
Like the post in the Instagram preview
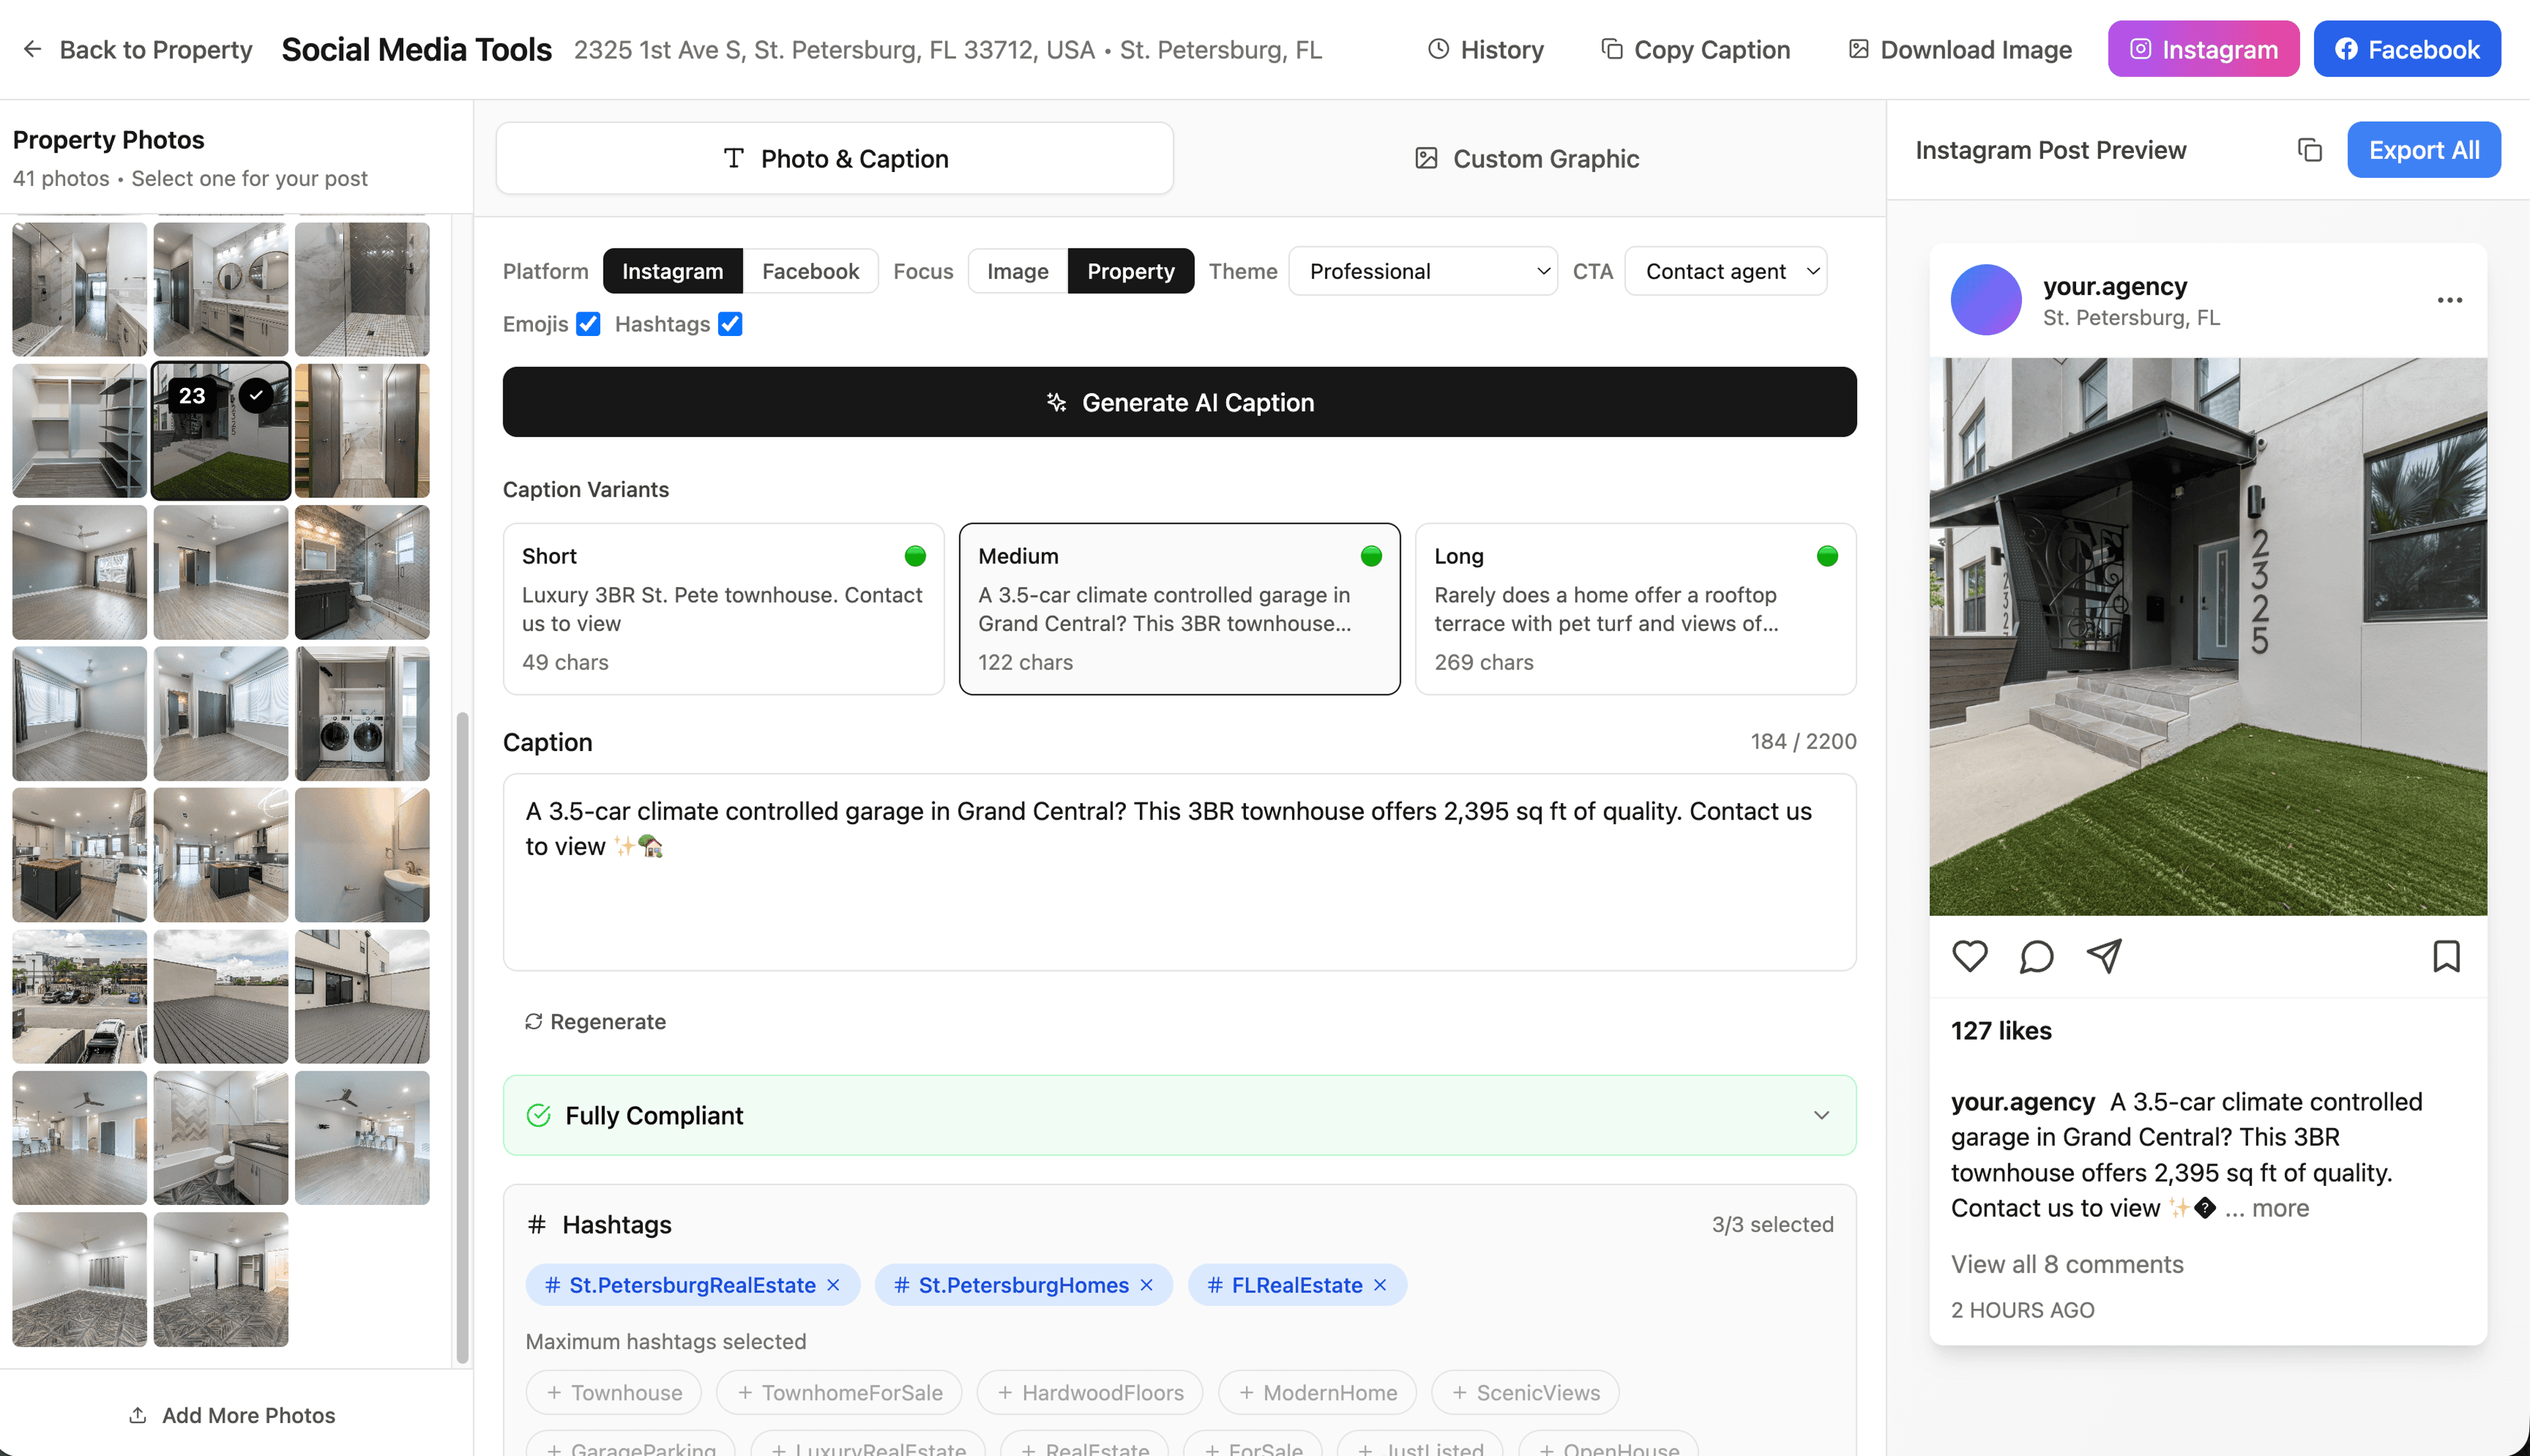(1969, 956)
